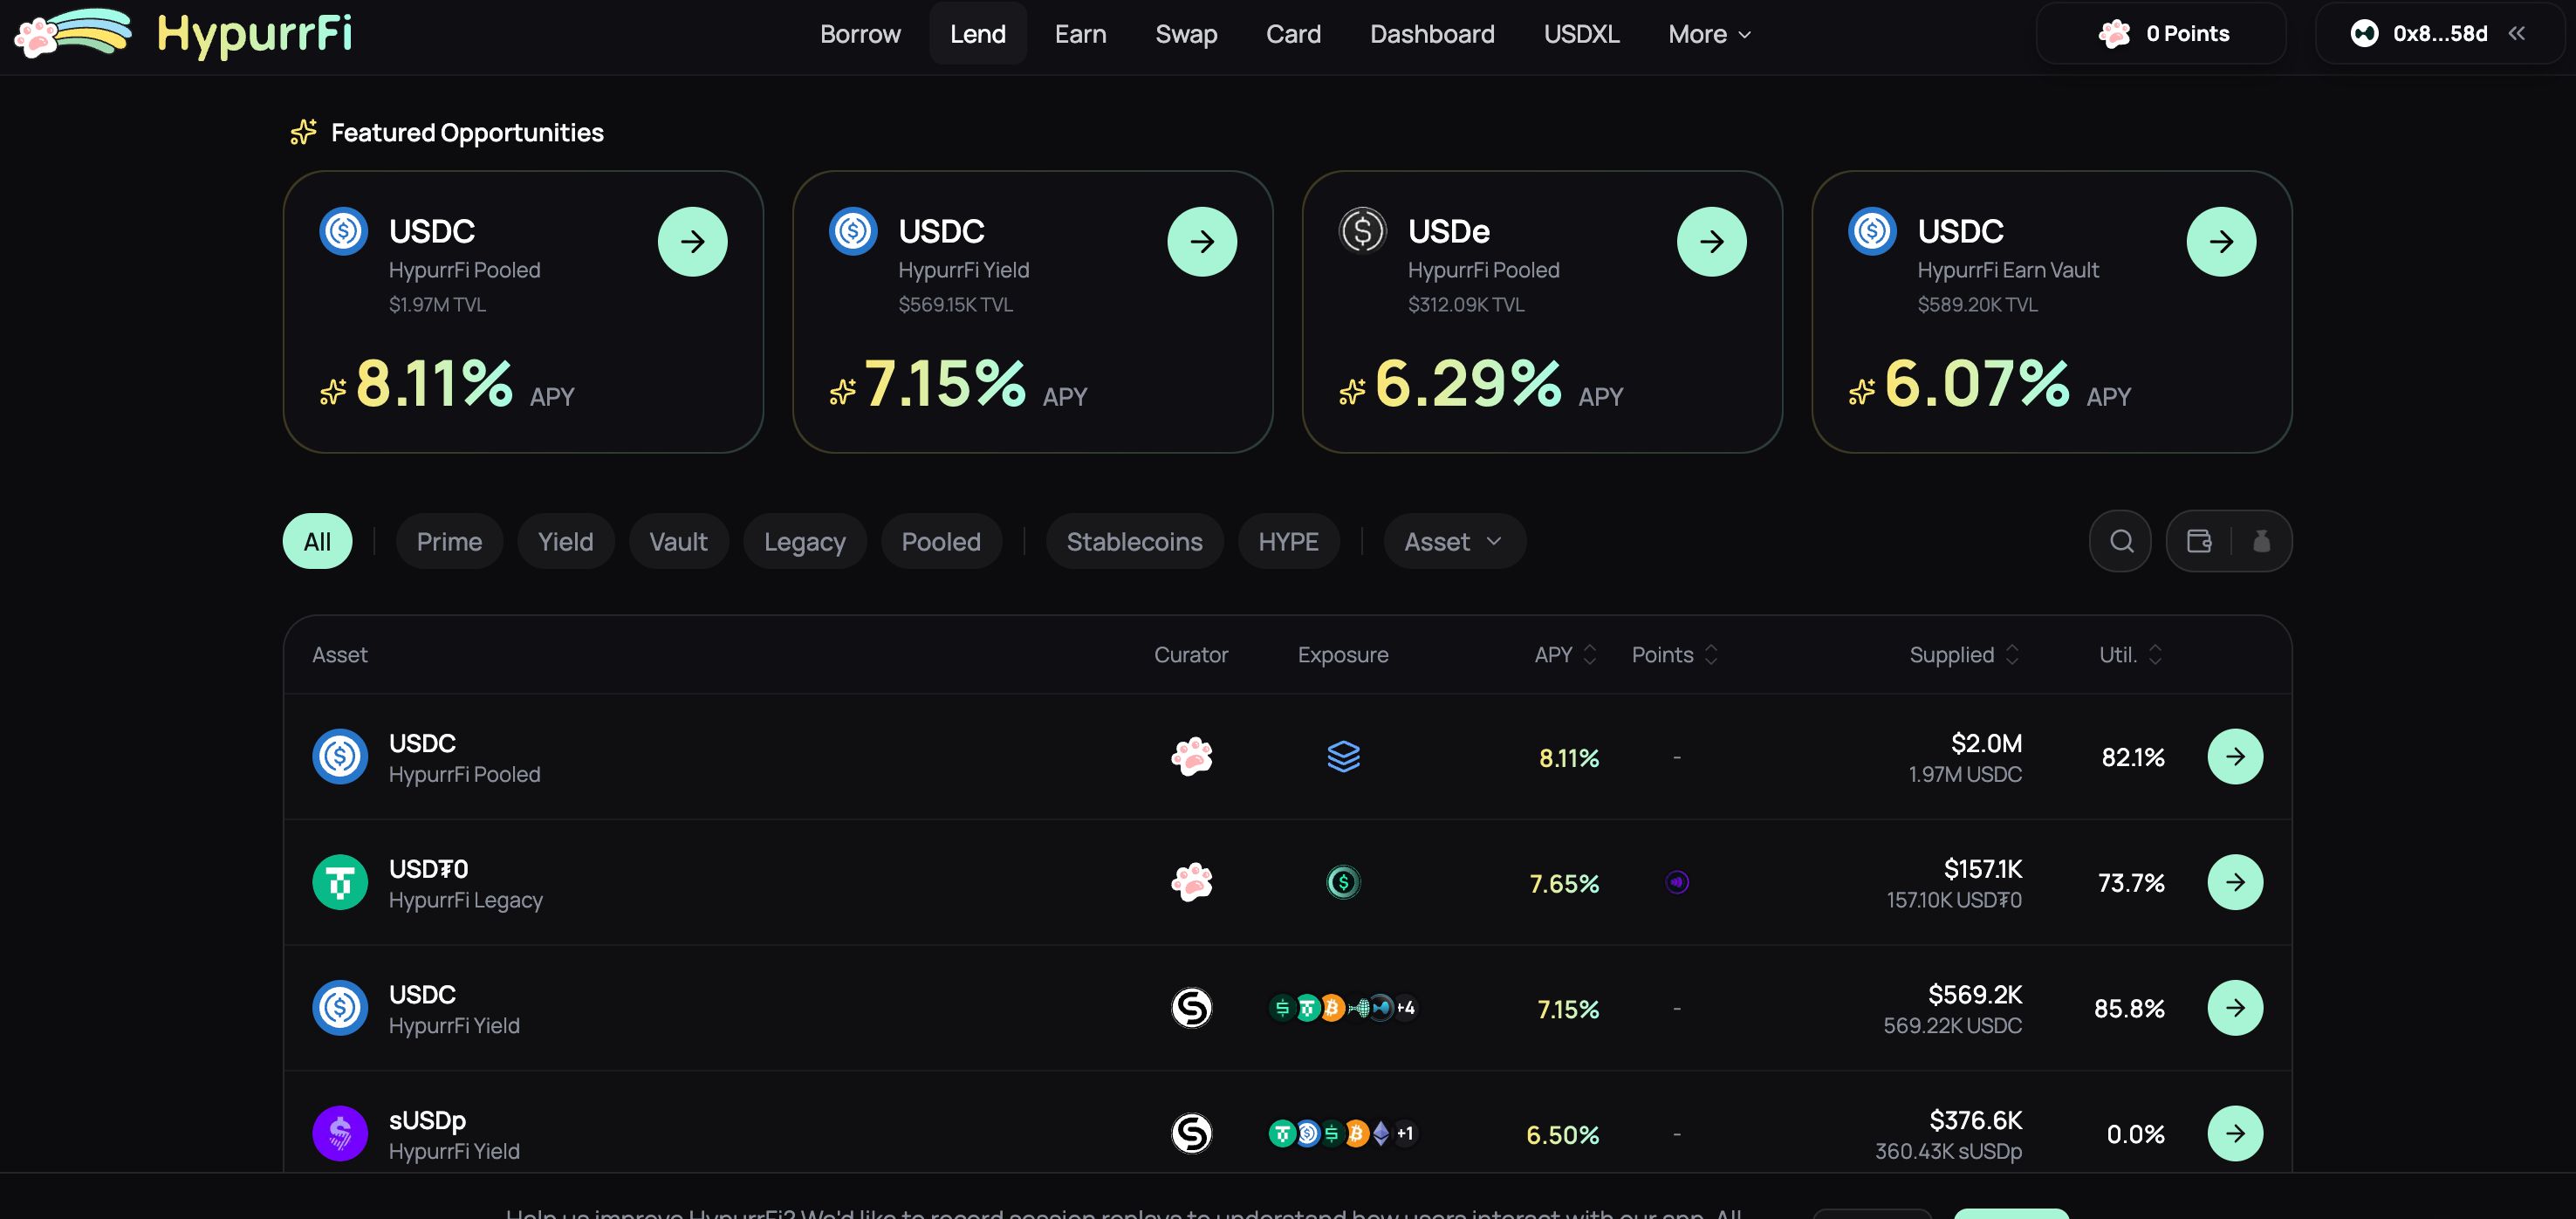This screenshot has width=2576, height=1219.
Task: Collapse the wallet panel double-chevron
Action: [x=2516, y=33]
